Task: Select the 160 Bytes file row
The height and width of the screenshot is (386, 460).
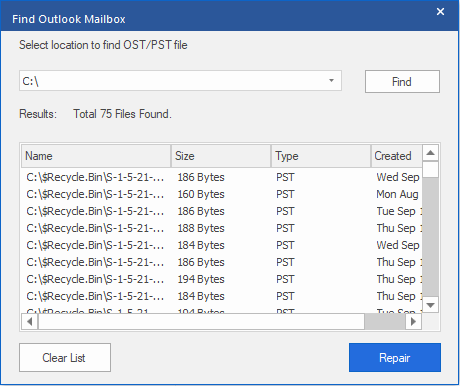Action: click(222, 194)
